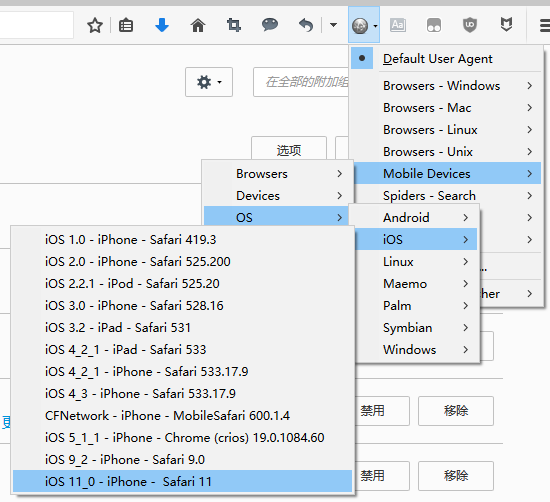
Task: Click the undo back arrow icon
Action: coord(306,26)
